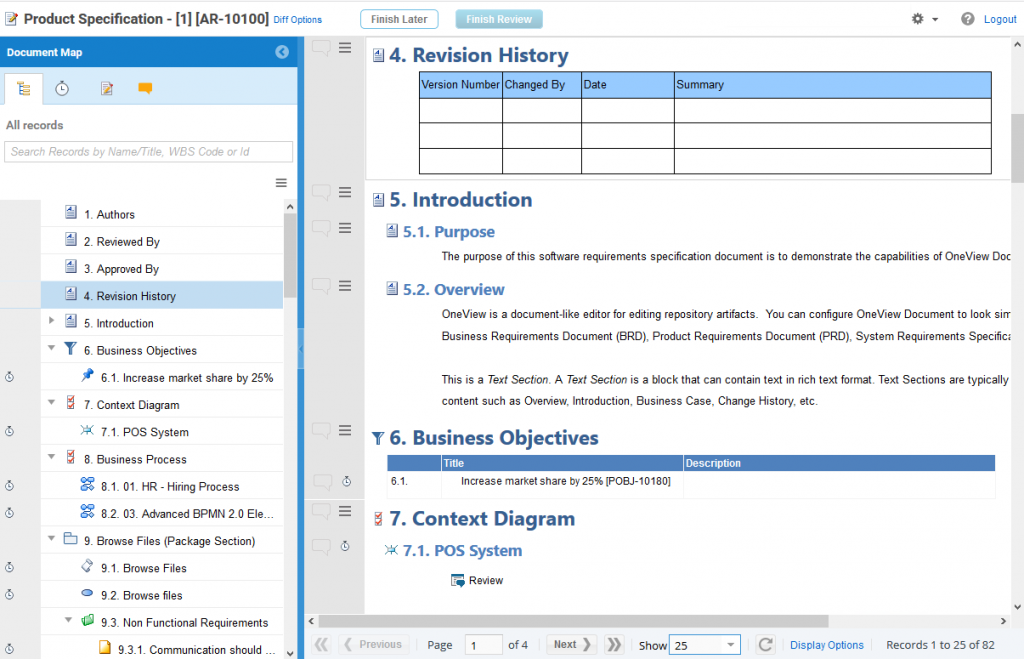This screenshot has width=1024, height=659.
Task: Click the help question mark icon
Action: click(x=967, y=19)
